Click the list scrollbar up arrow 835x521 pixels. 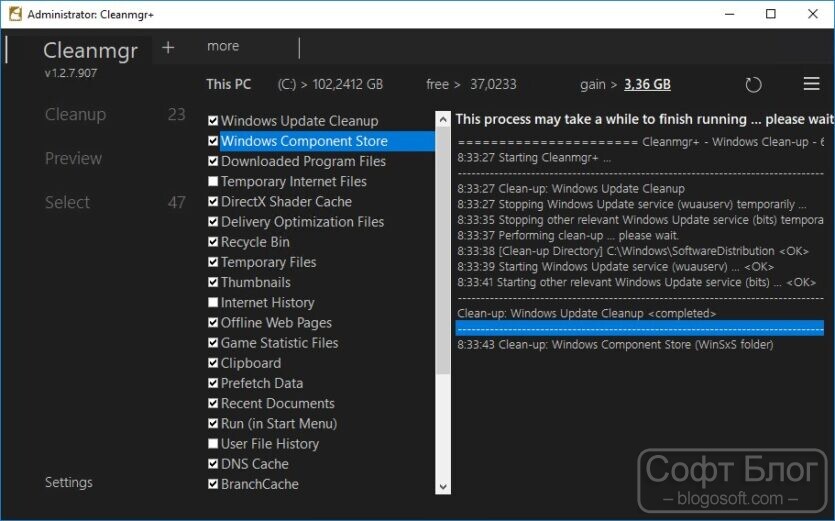443,119
